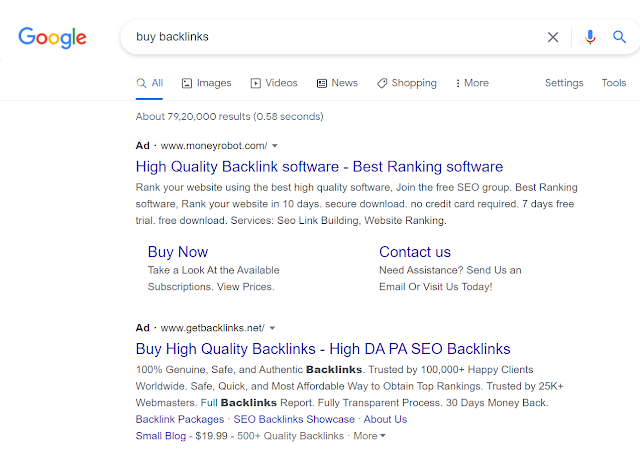The height and width of the screenshot is (460, 640).
Task: Click the www.getbacklinks.net/ ad URL text
Action: pyautogui.click(x=213, y=328)
